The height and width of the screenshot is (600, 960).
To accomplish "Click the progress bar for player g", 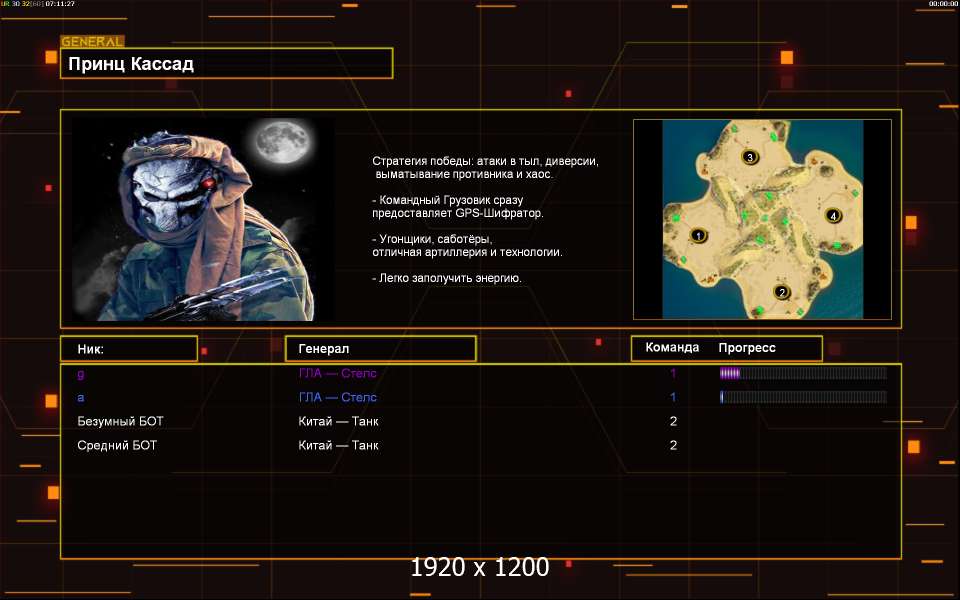I will (x=803, y=373).
